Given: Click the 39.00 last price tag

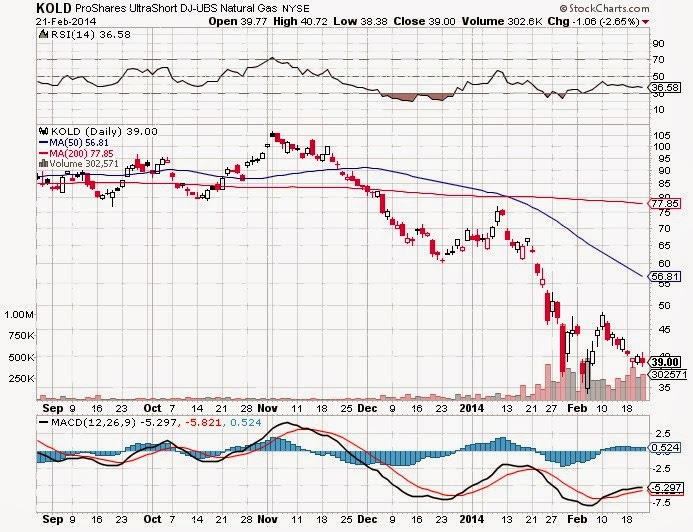Looking at the screenshot, I should point(666,362).
